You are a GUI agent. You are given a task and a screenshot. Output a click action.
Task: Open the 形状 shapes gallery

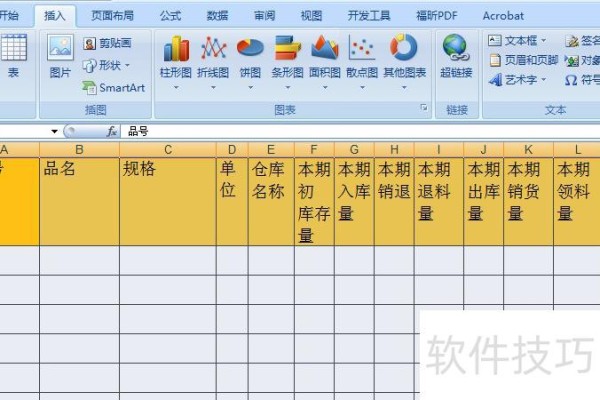[106, 66]
